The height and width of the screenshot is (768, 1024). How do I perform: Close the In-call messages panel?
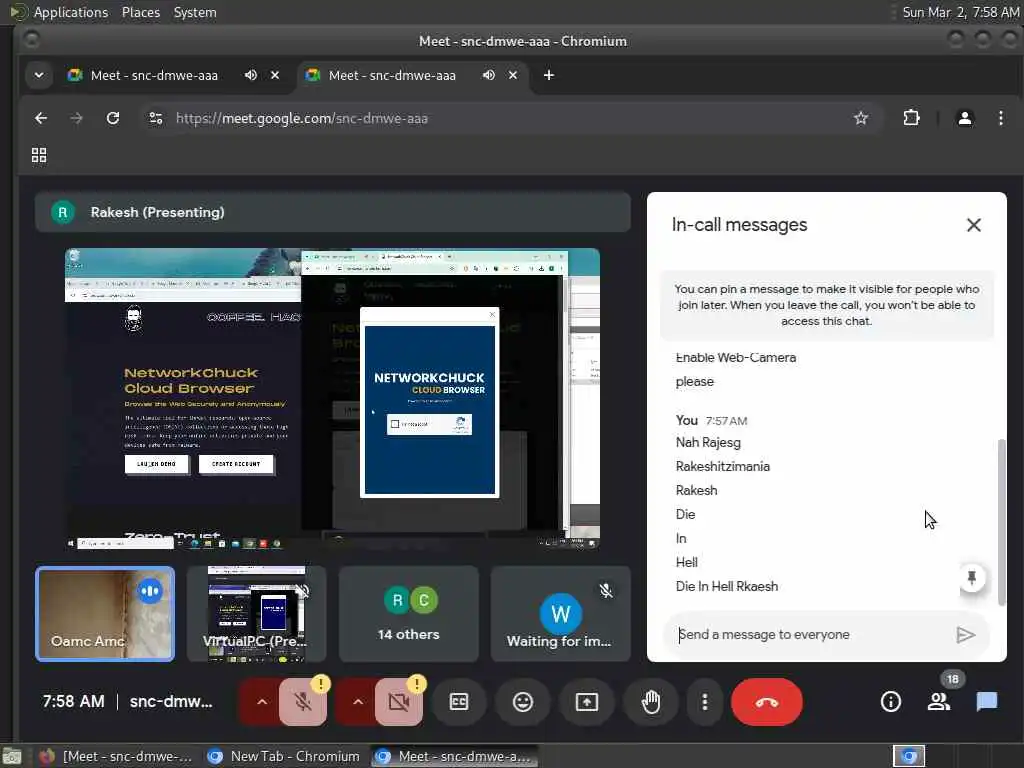click(973, 225)
